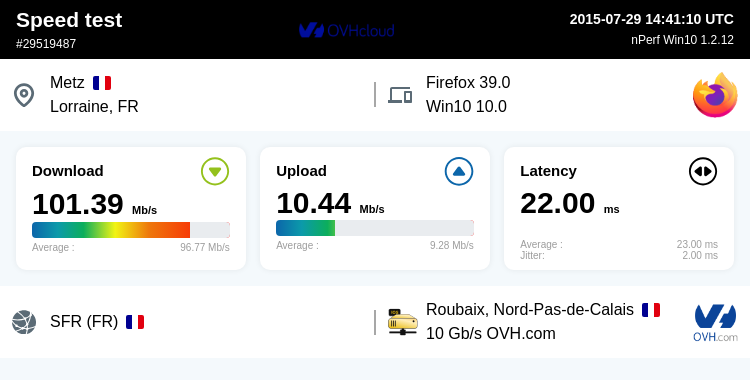Click the French flag beside Roubaix
This screenshot has height=380, width=750.
click(x=651, y=310)
